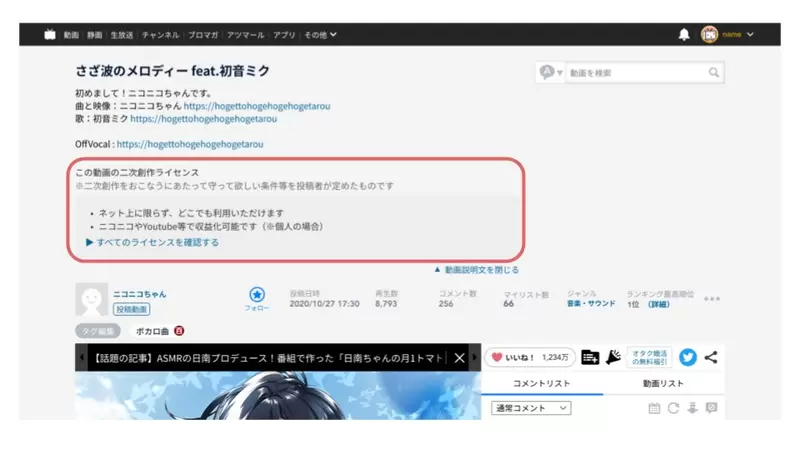The width and height of the screenshot is (800, 450).
Task: Open チャンネル in the top menu
Action: pos(160,35)
